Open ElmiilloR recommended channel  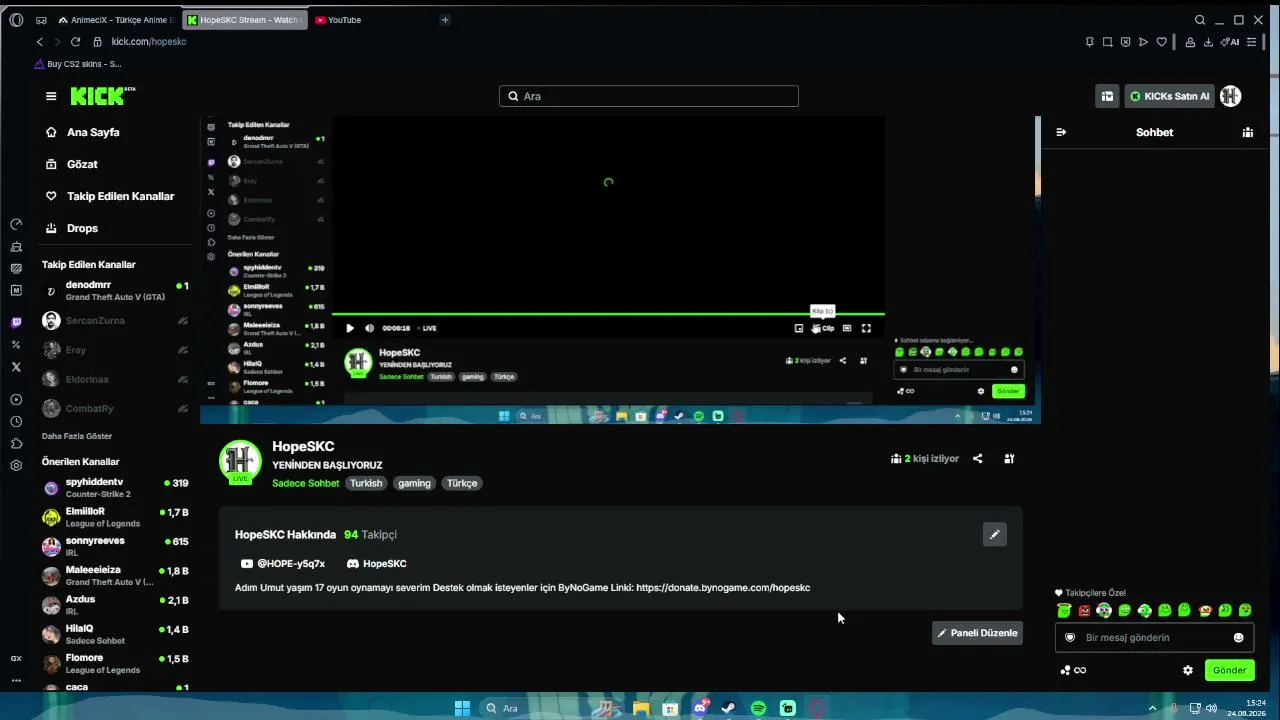pyautogui.click(x=115, y=517)
